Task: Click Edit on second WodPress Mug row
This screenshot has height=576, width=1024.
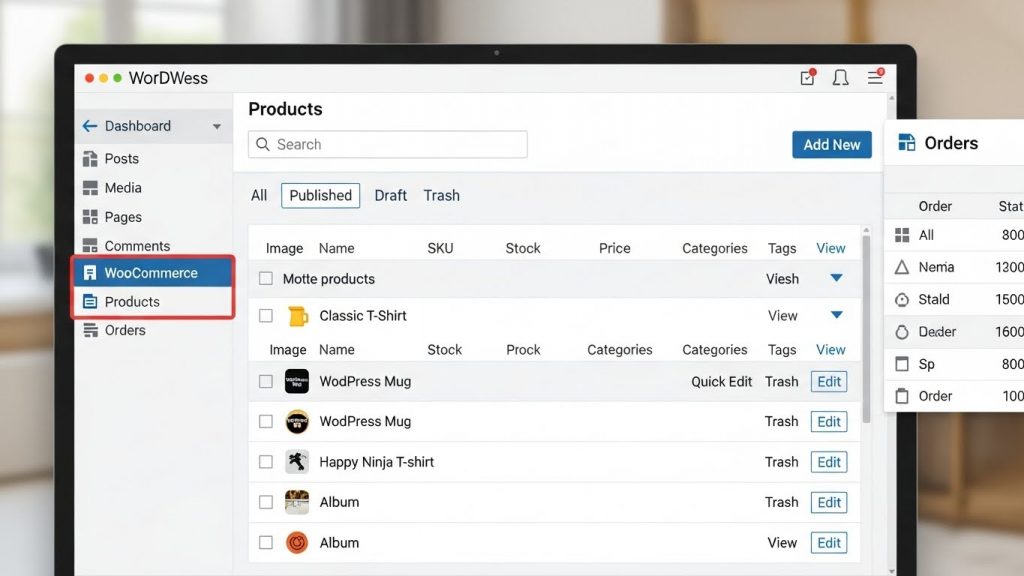Action: [829, 422]
